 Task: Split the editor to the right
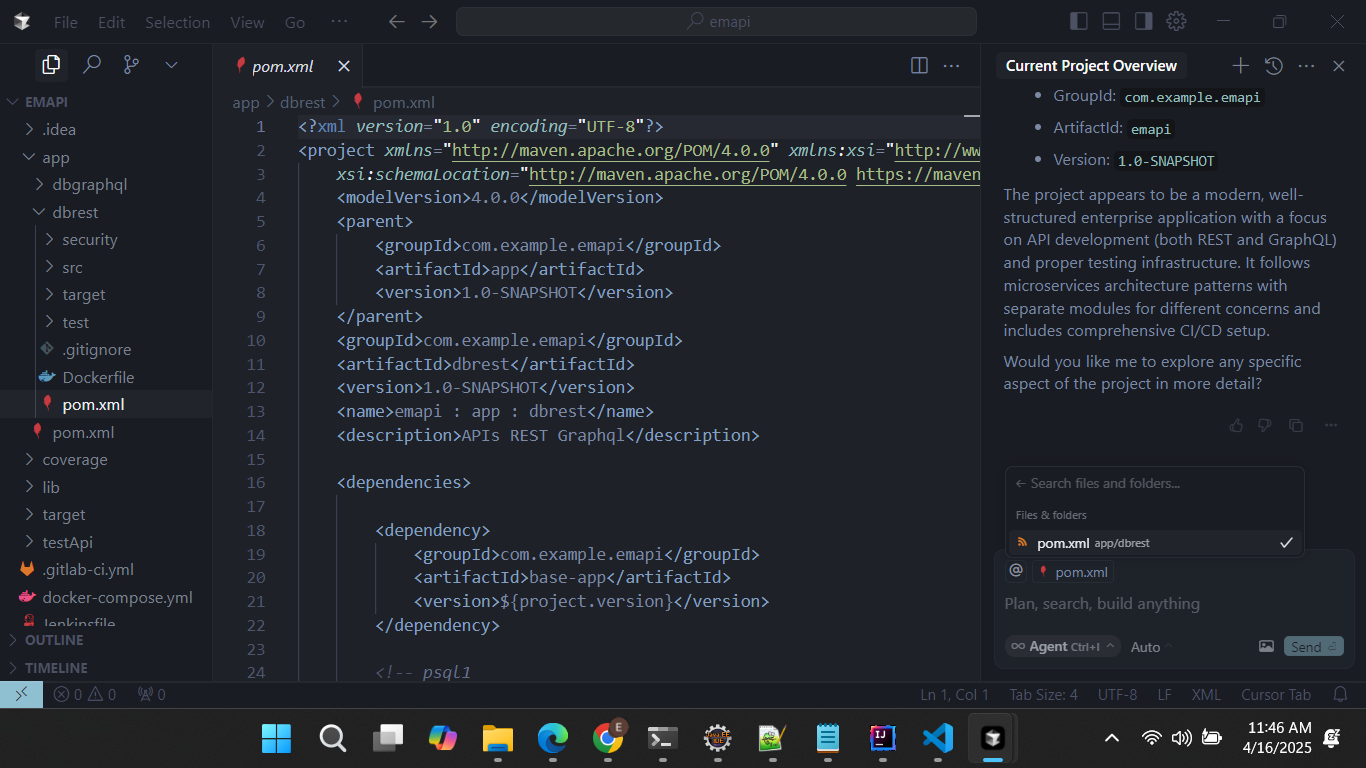pos(919,65)
